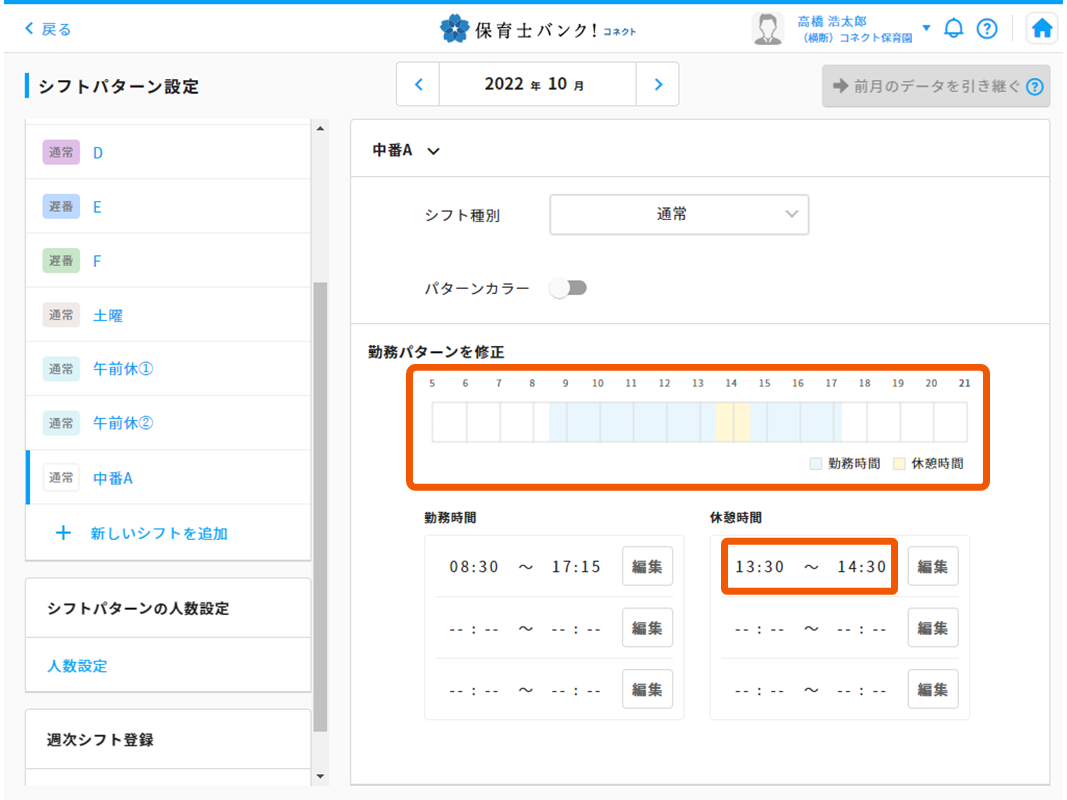Go to next month with right arrow
This screenshot has height=800, width=1067.
658,85
